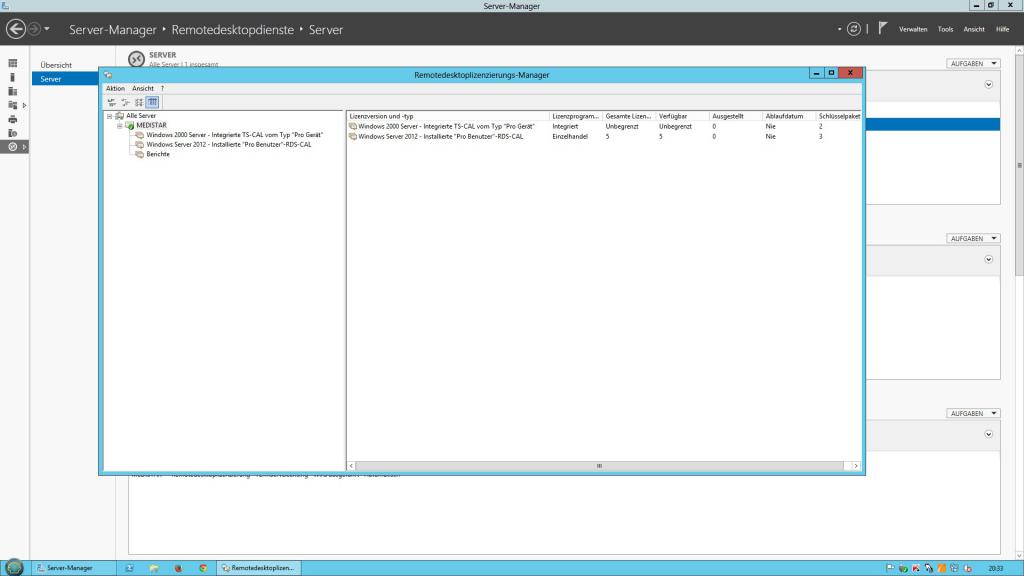Select Berichte tree item

pos(158,154)
